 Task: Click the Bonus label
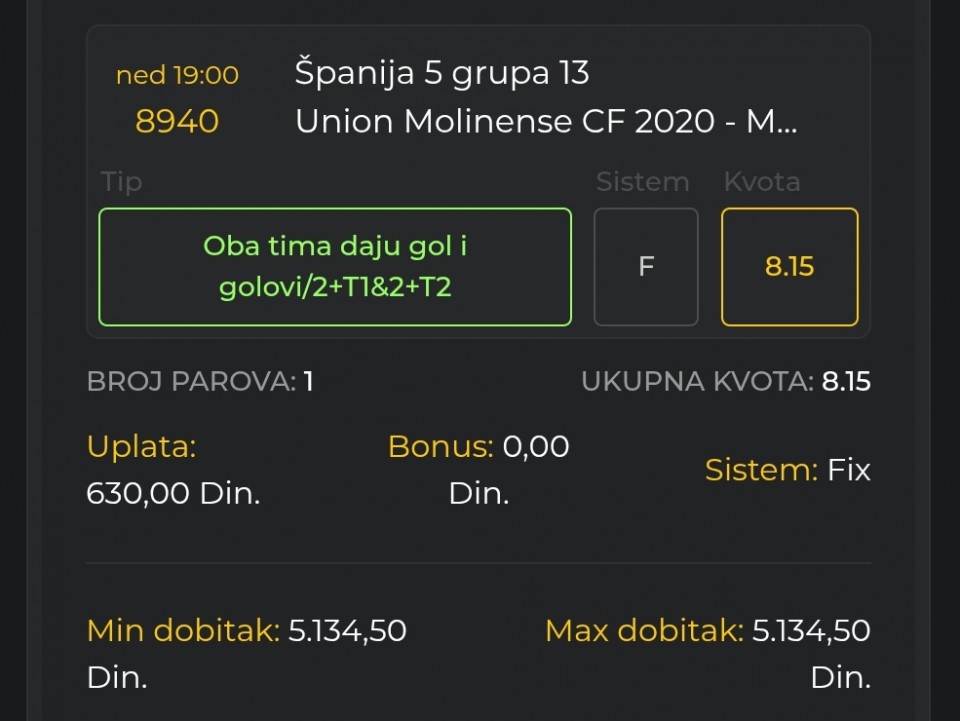point(441,446)
